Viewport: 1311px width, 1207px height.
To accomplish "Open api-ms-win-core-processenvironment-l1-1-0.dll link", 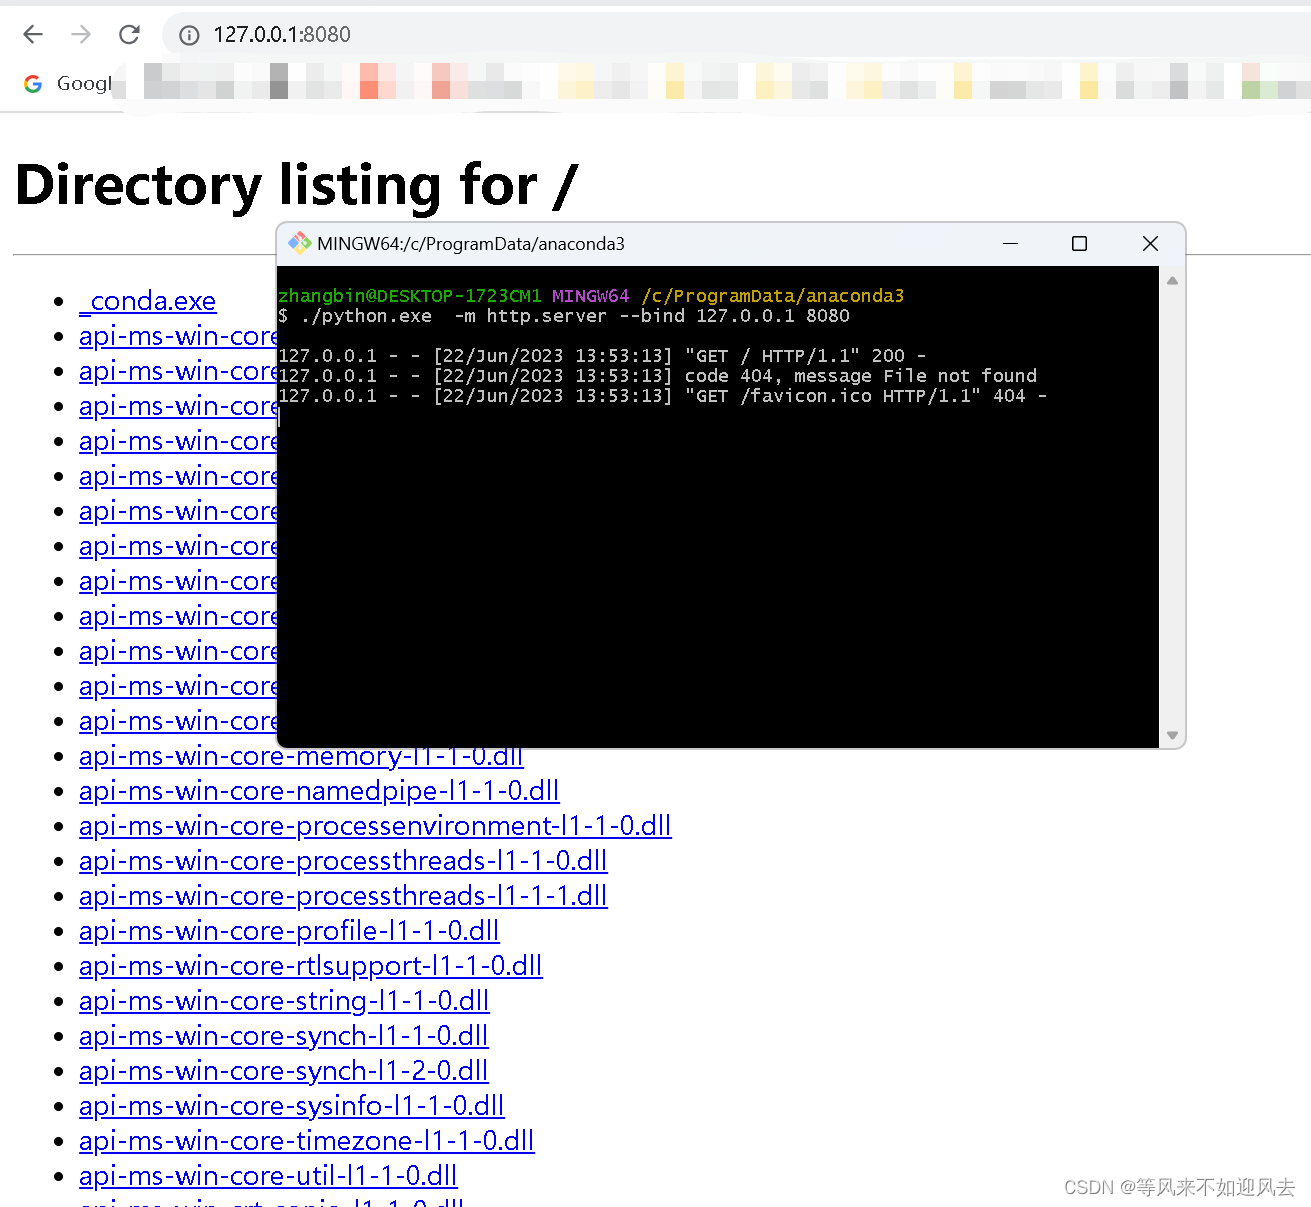I will coord(375,826).
